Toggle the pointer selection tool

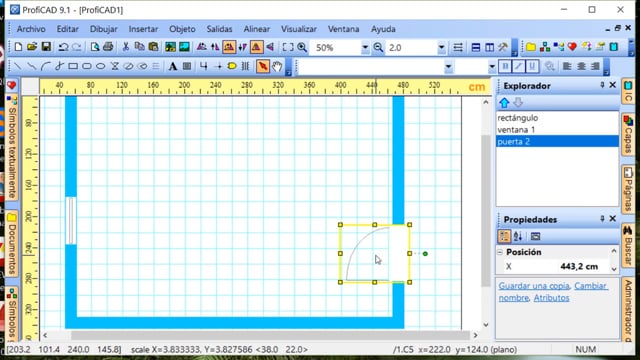(263, 66)
